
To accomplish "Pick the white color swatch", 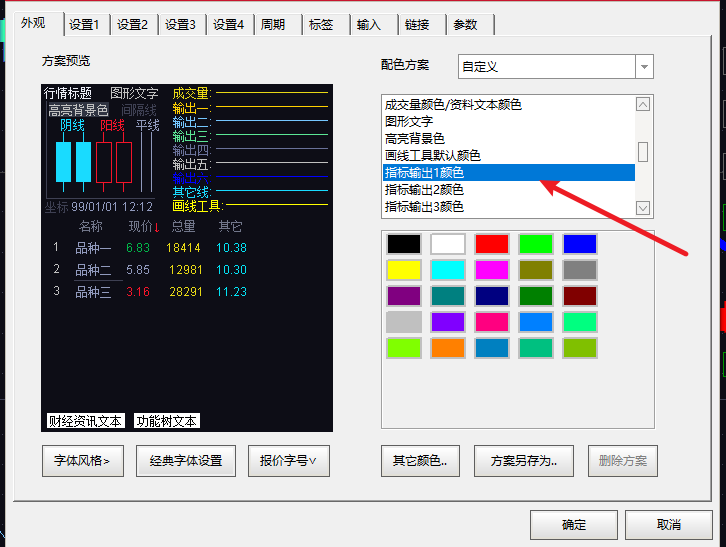I will point(448,244).
